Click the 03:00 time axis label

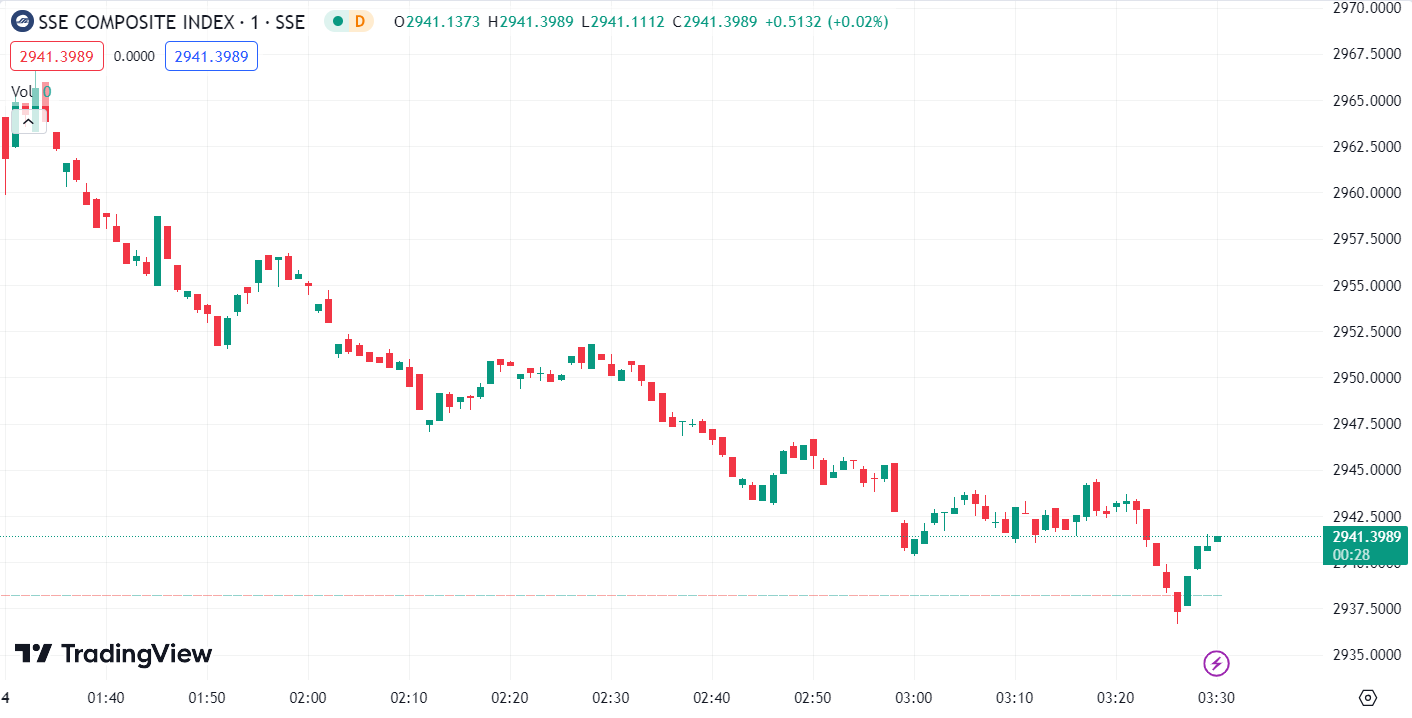tap(913, 697)
